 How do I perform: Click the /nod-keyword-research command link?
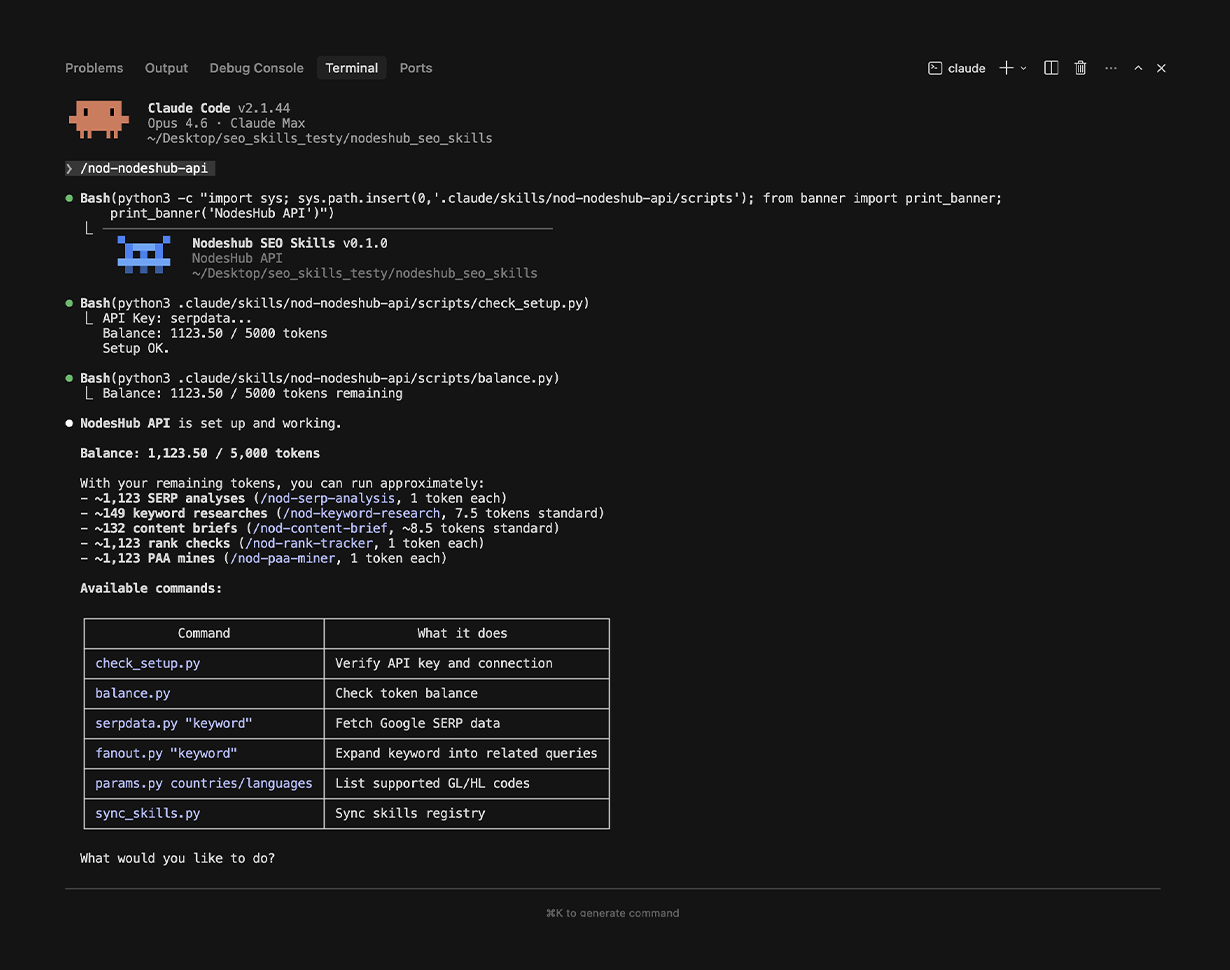[361, 513]
